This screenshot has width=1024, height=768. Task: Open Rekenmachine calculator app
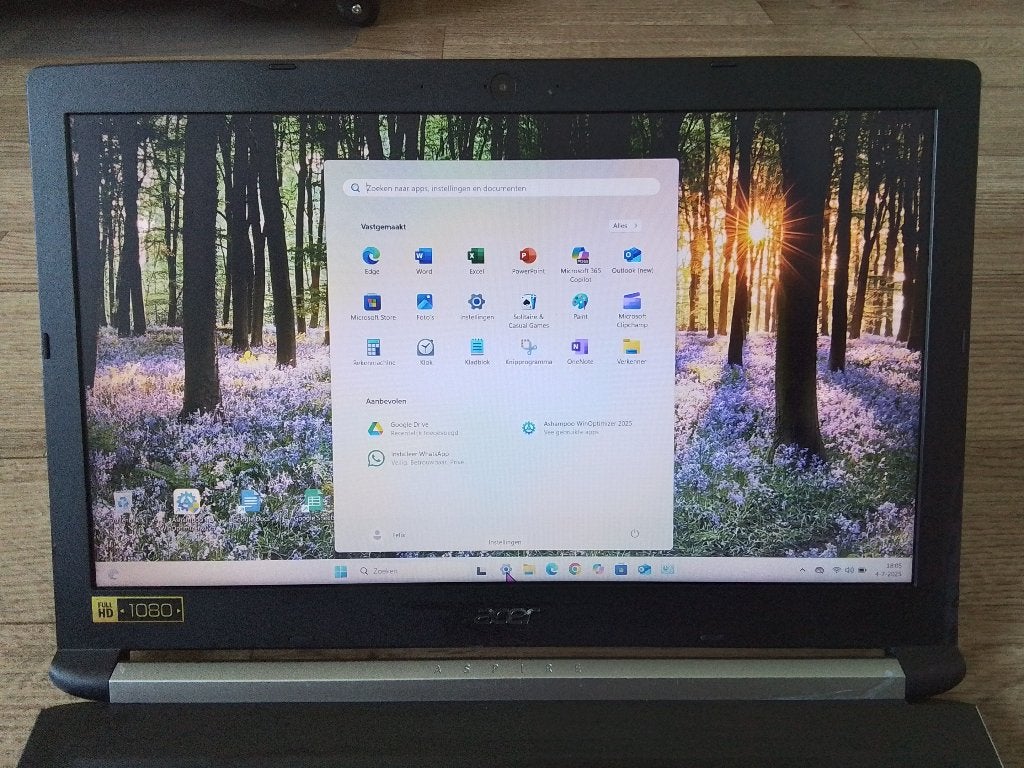point(374,351)
